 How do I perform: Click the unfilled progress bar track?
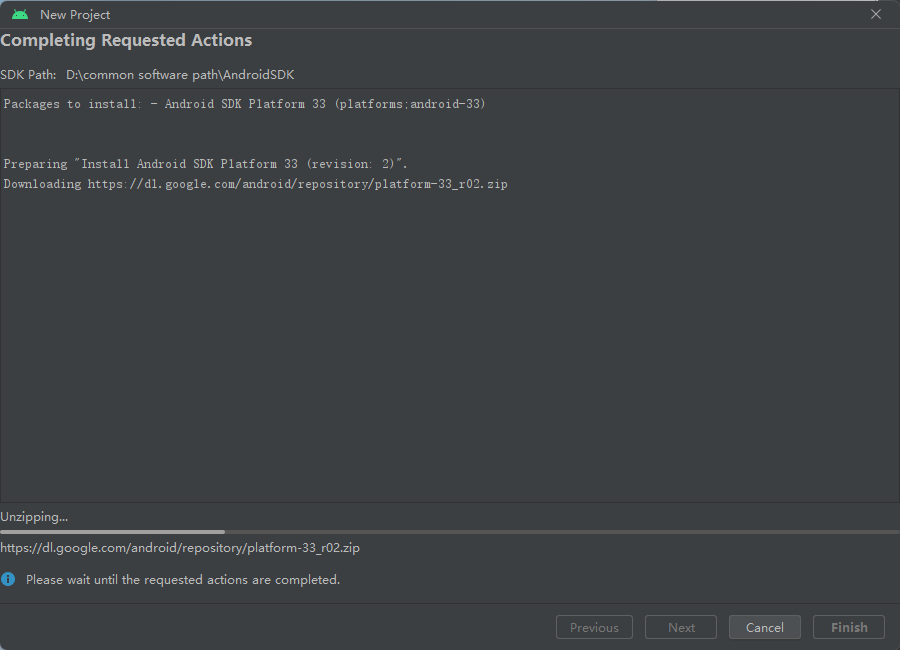pyautogui.click(x=562, y=532)
